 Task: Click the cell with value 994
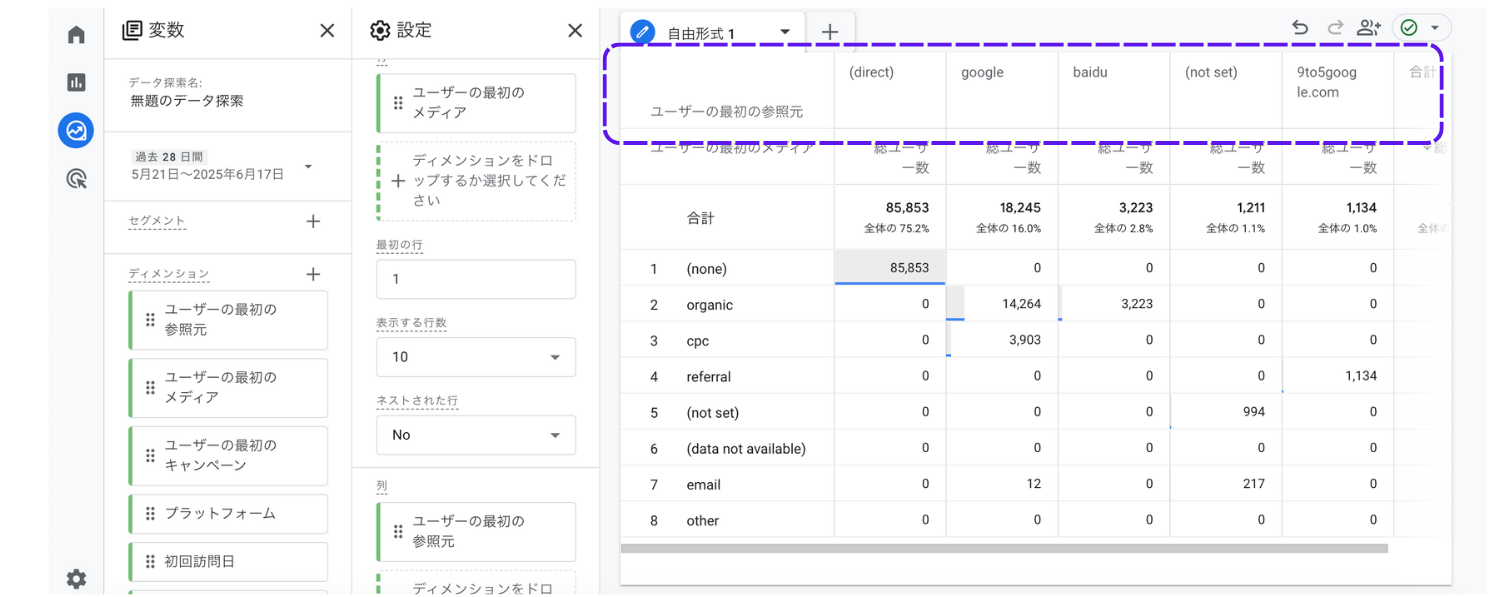tap(1226, 412)
